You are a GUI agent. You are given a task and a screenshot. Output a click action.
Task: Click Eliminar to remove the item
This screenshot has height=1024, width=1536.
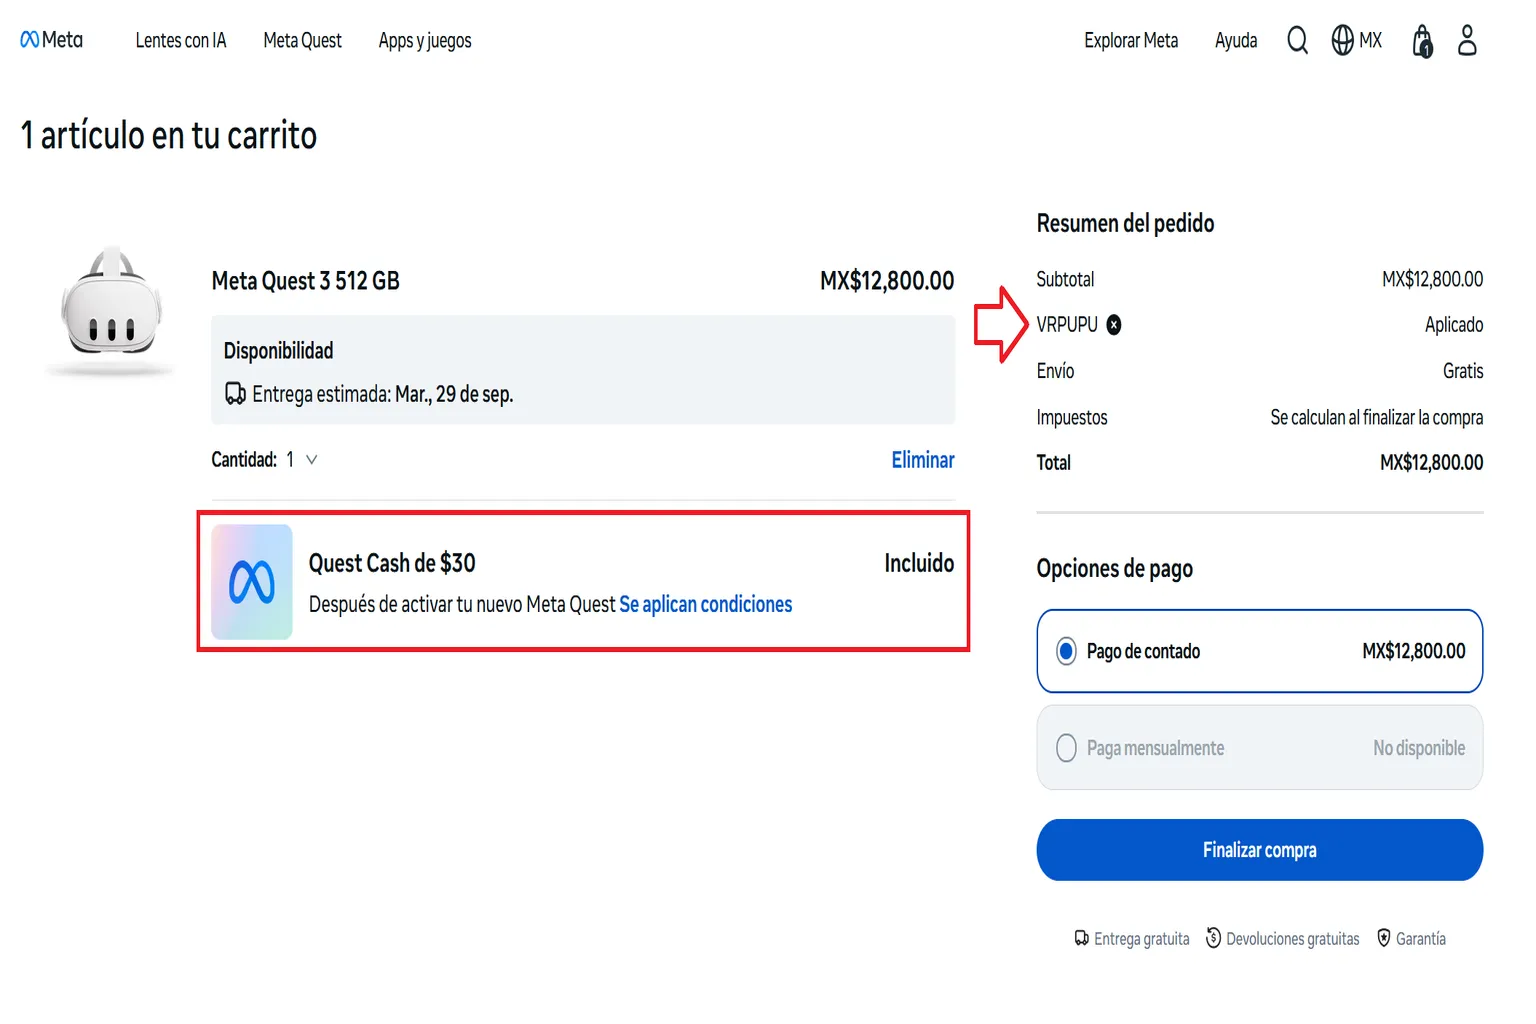923,460
